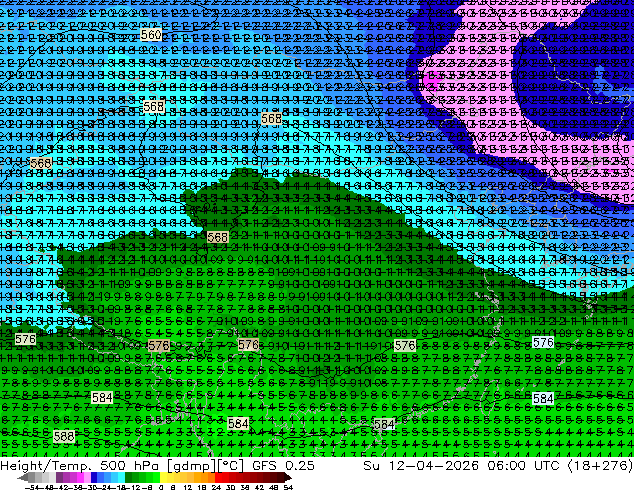This screenshot has width=634, height=490.
Task: Click the 560 contour height label
Action: pyautogui.click(x=151, y=34)
